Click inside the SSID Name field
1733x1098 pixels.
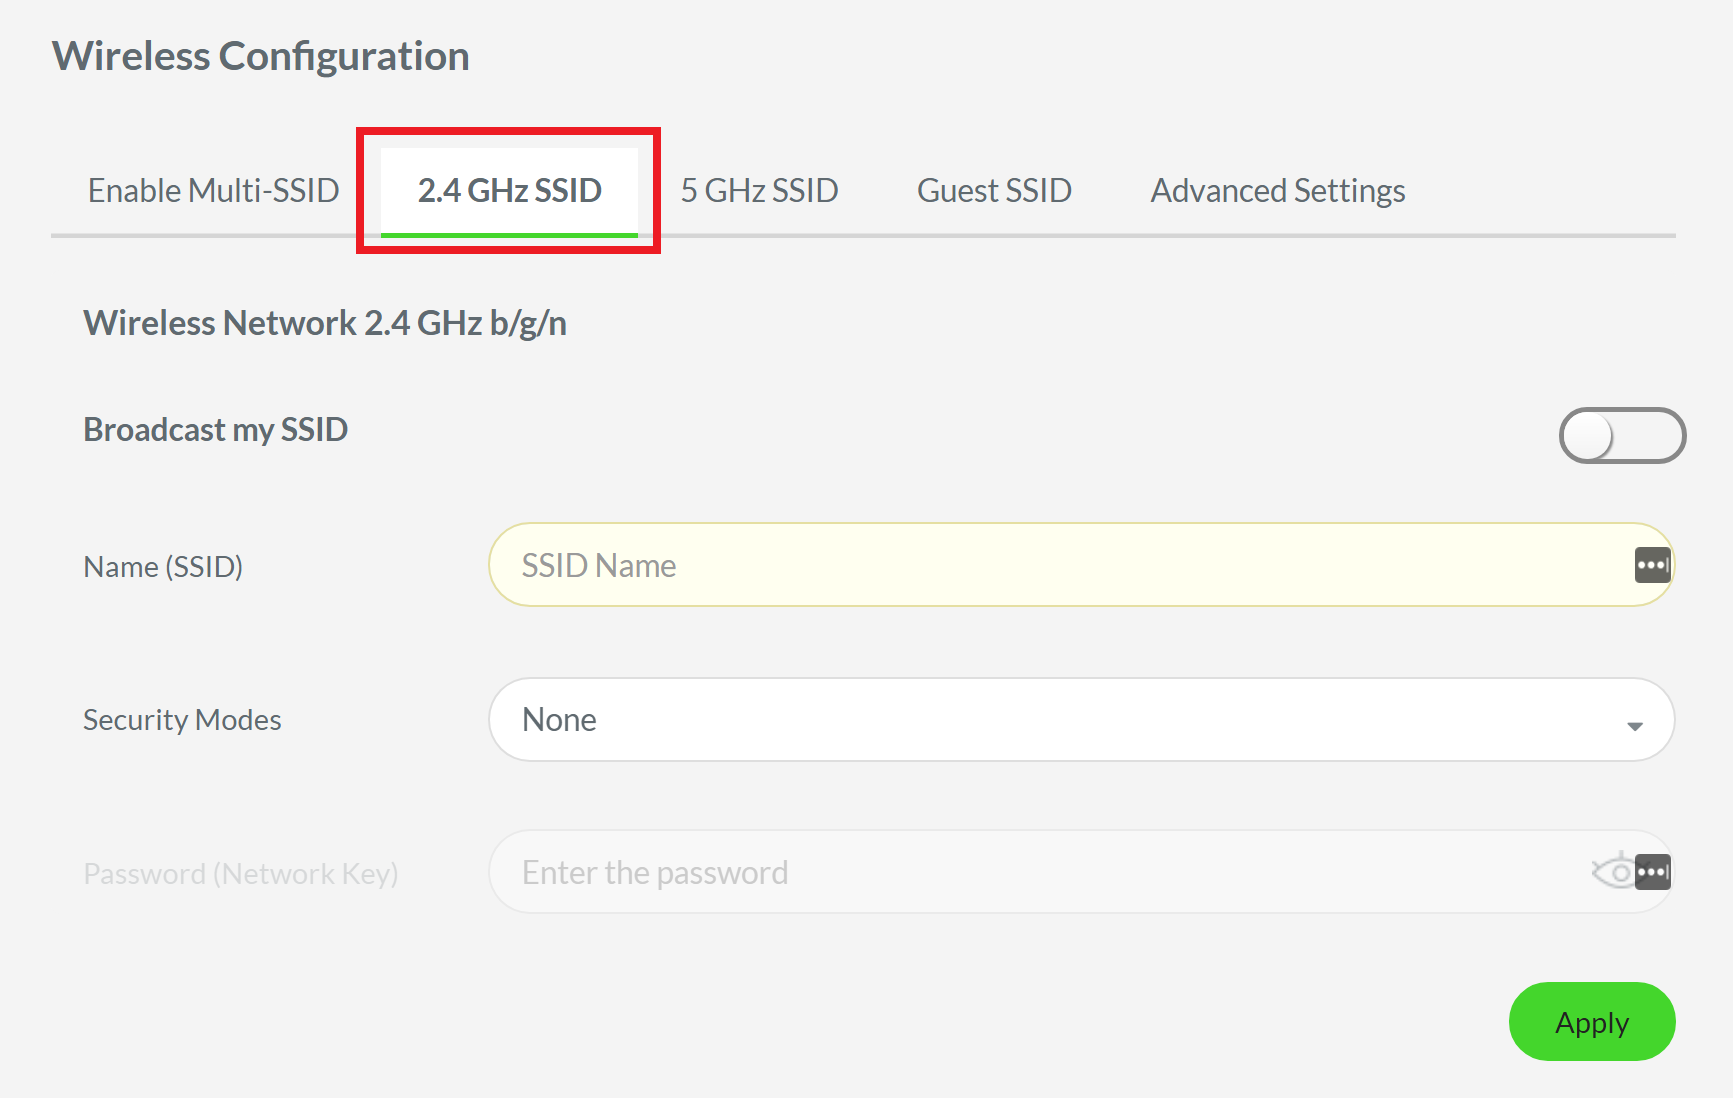tap(1000, 564)
